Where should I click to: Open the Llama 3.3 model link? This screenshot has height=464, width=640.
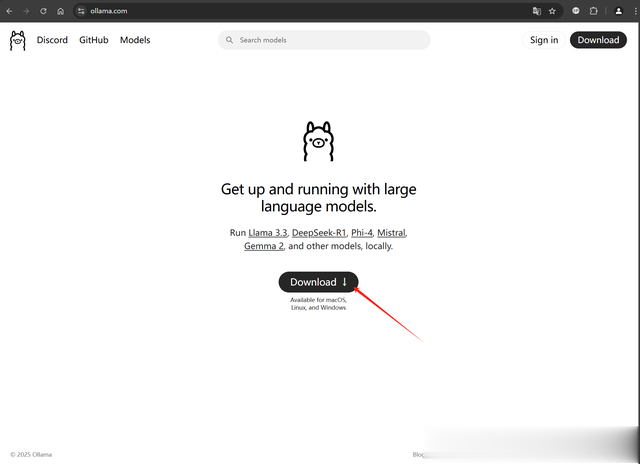(268, 233)
